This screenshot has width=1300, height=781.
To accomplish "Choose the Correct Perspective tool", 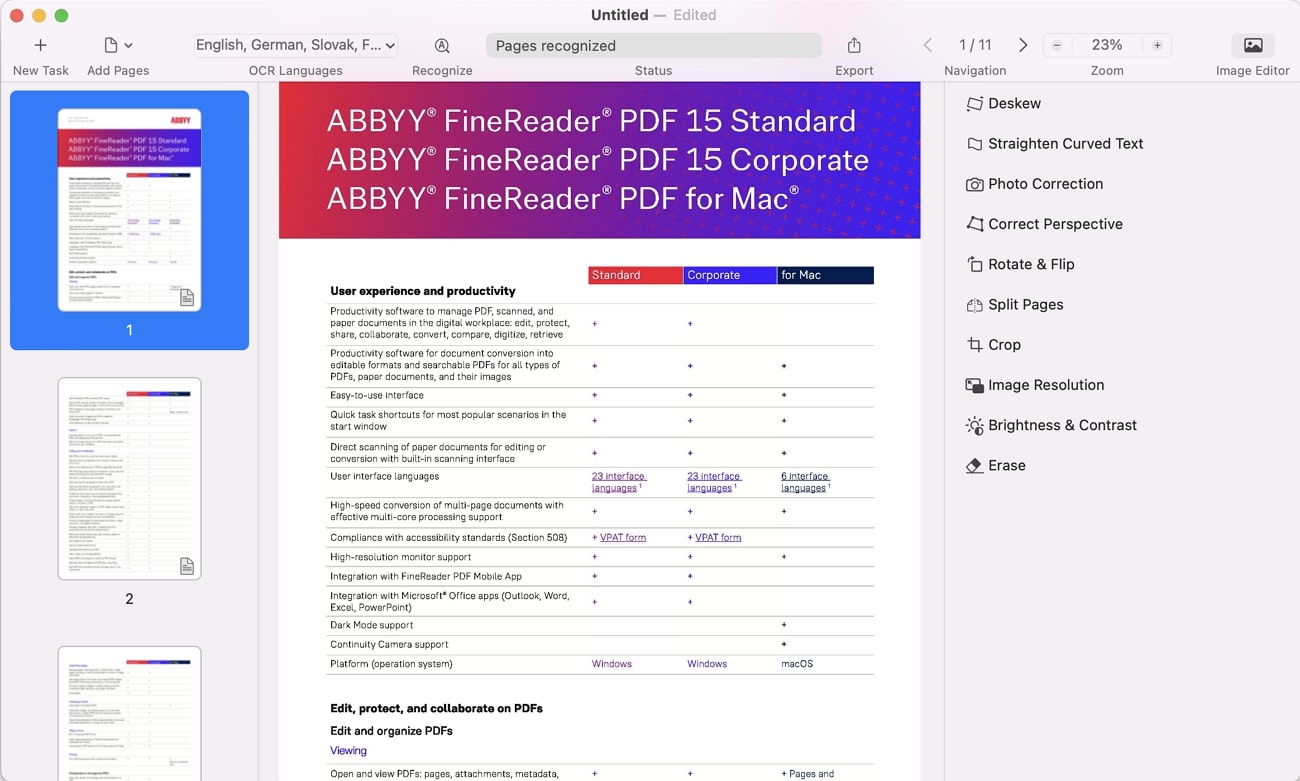I will (x=1045, y=224).
